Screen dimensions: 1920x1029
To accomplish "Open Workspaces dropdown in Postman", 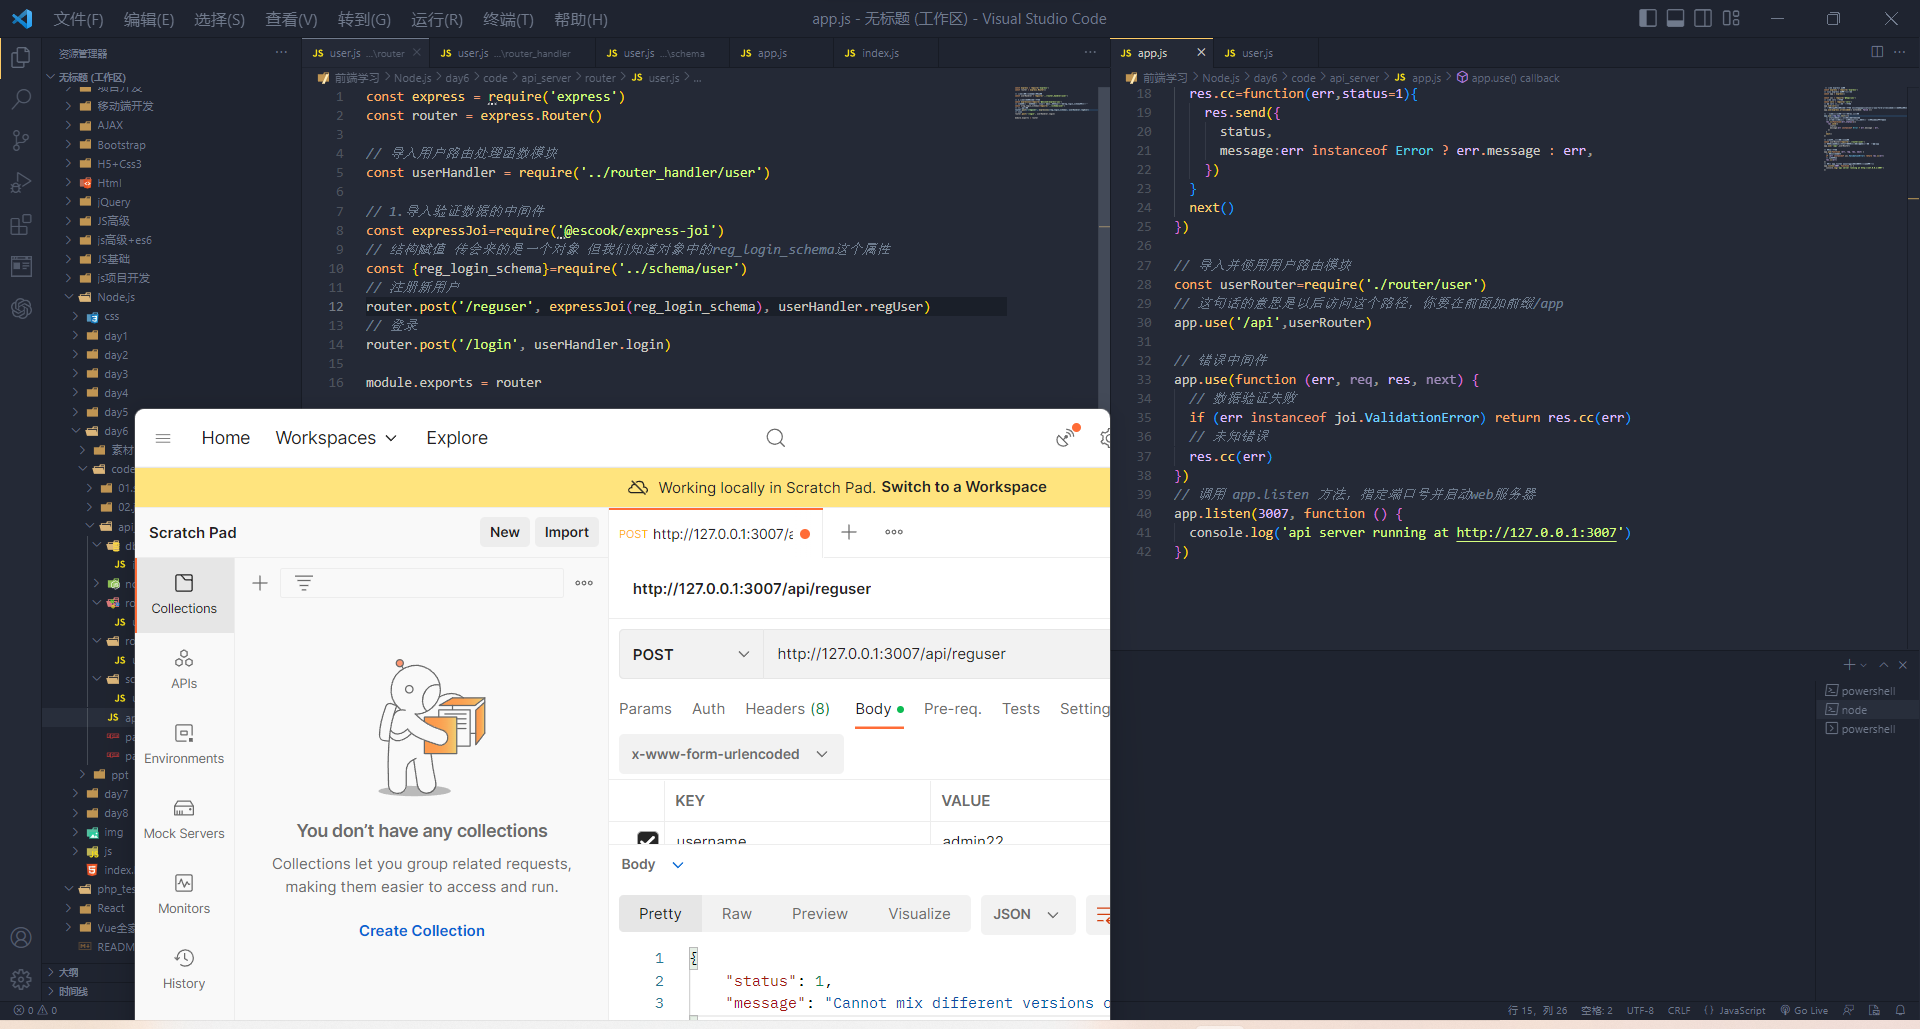I will point(336,438).
